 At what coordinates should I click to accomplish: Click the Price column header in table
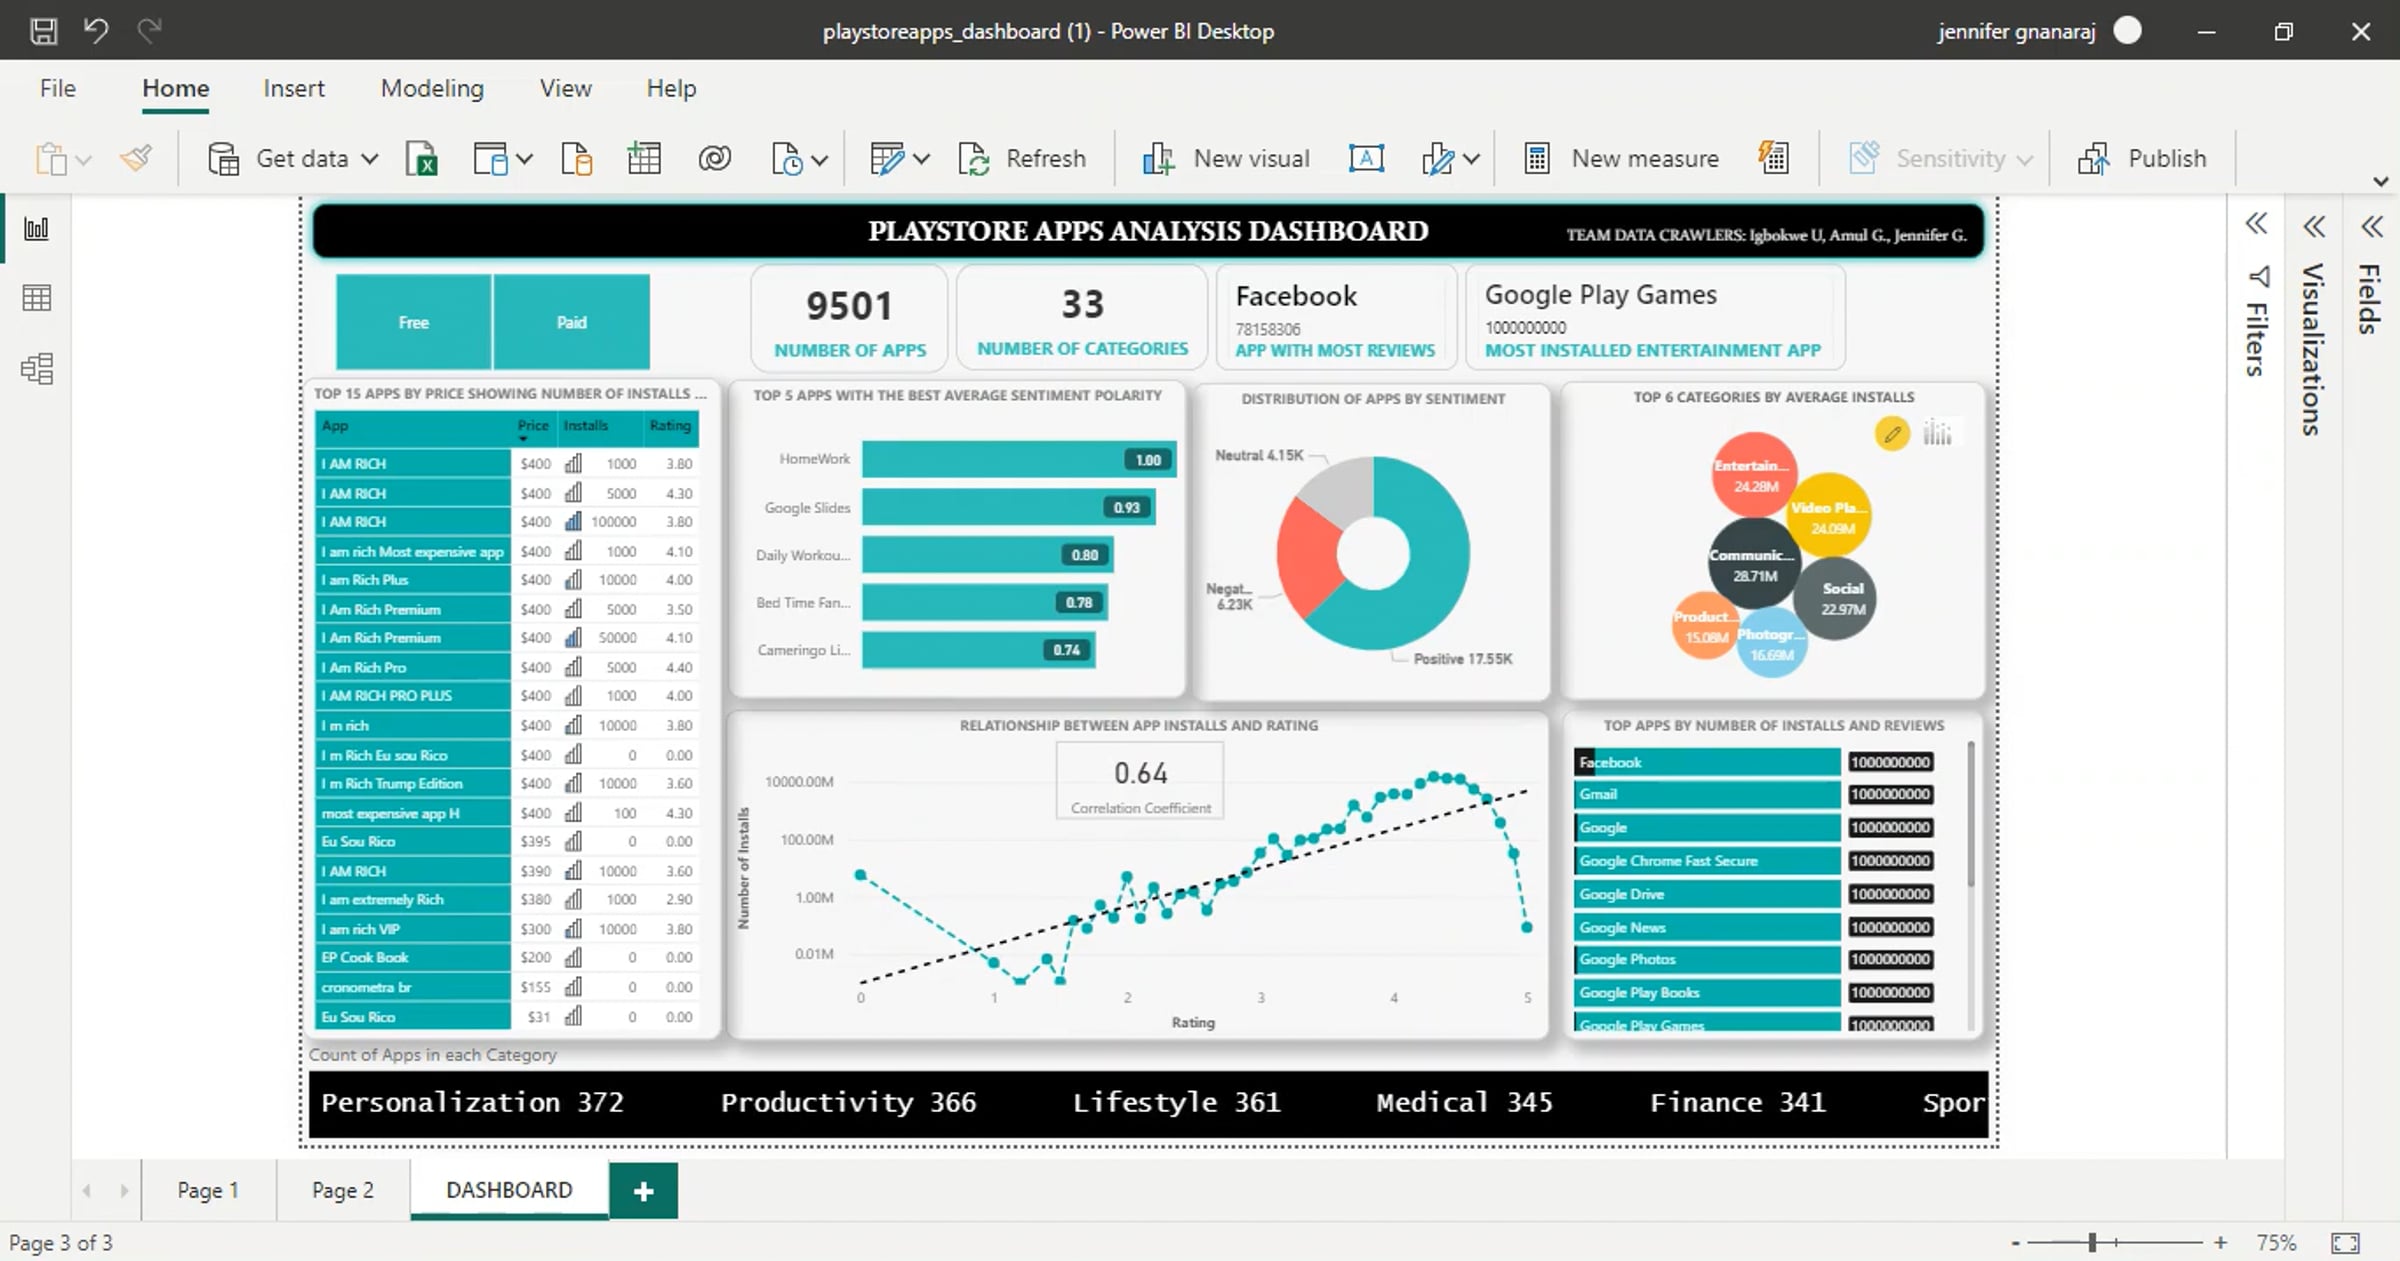tap(533, 426)
